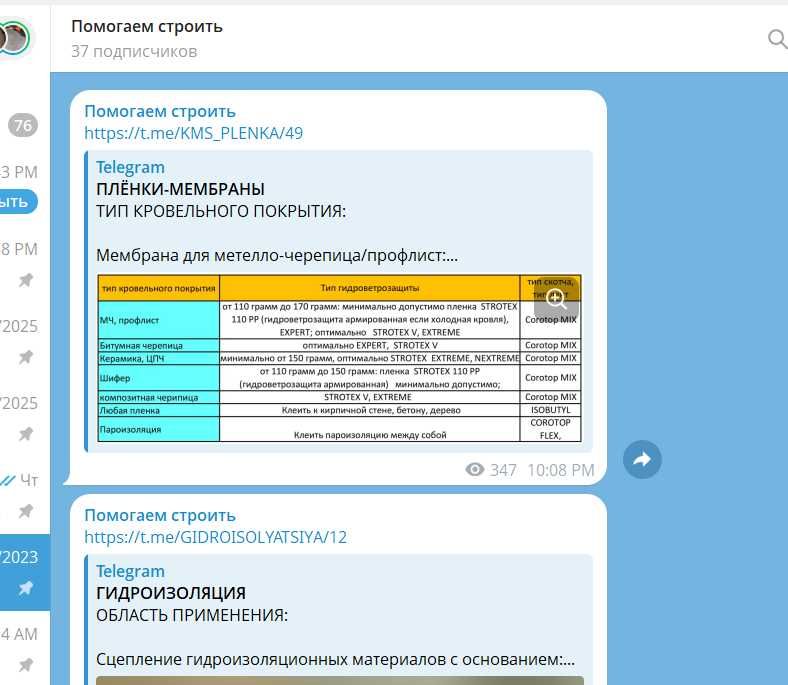Click the 10:08 PM message timestamp
The image size is (788, 685).
point(560,470)
